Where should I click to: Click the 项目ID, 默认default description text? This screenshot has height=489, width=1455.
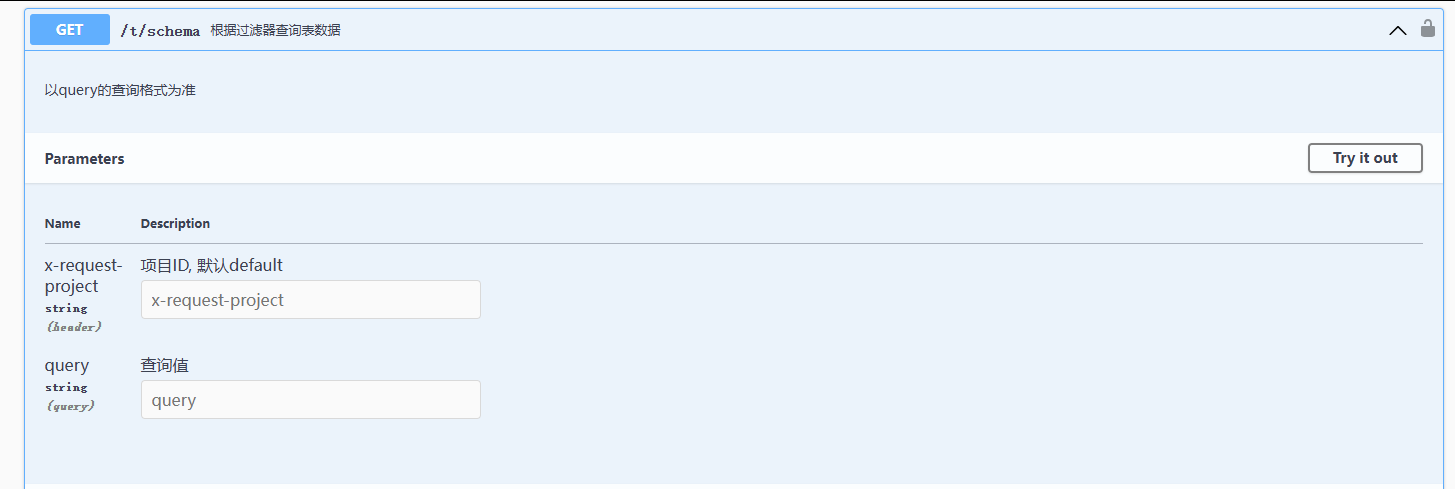coord(212,265)
